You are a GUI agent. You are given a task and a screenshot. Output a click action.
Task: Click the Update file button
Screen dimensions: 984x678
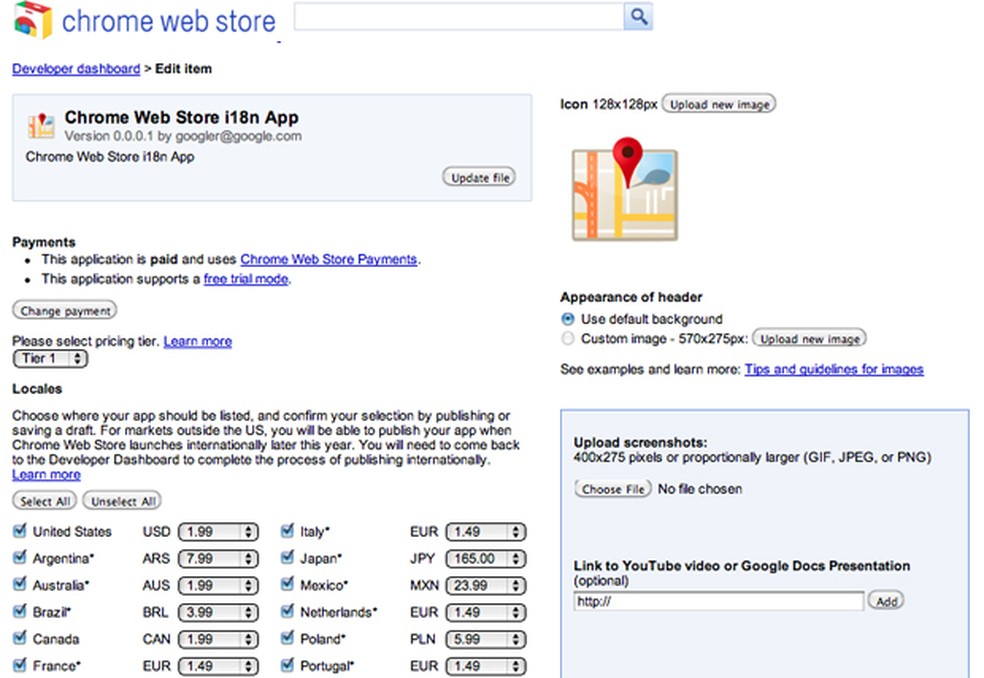point(478,176)
